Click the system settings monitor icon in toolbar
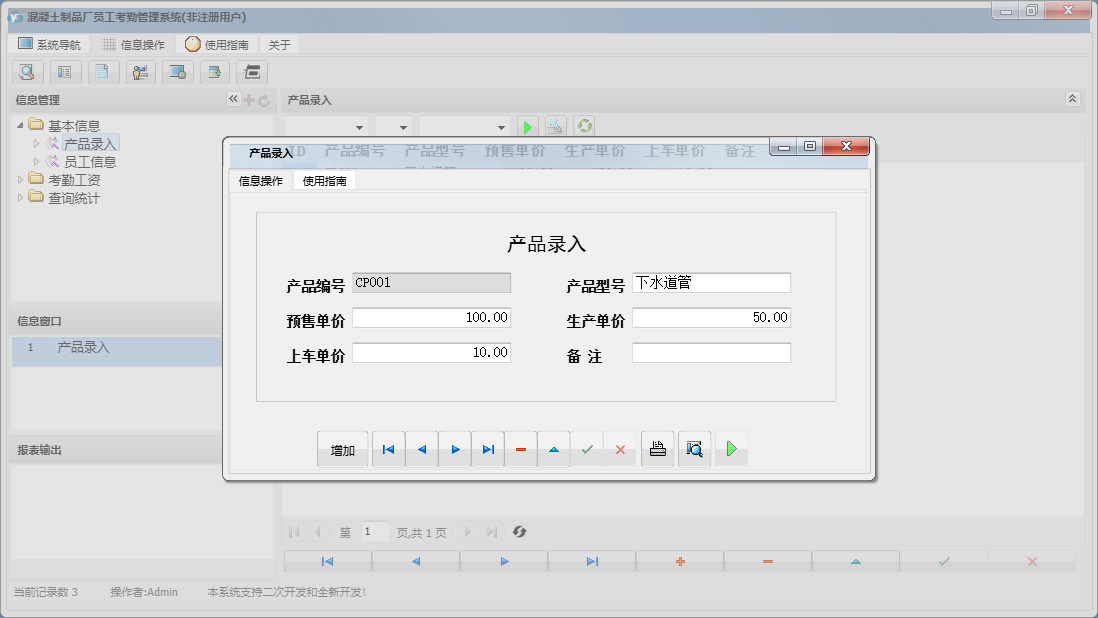 coord(178,72)
